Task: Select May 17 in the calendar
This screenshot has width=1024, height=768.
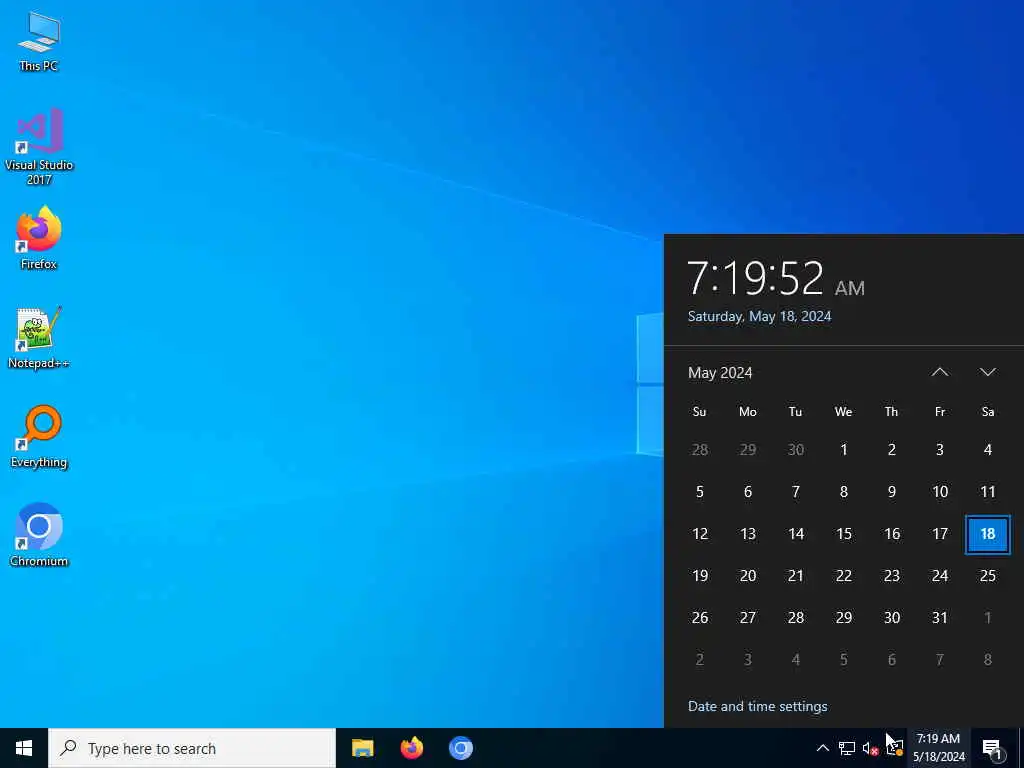Action: pyautogui.click(x=940, y=534)
